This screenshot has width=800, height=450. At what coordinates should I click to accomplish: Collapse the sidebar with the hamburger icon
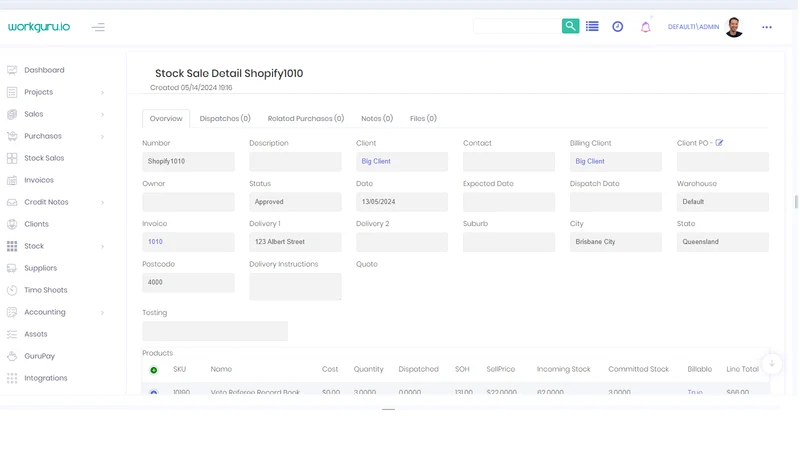[98, 28]
